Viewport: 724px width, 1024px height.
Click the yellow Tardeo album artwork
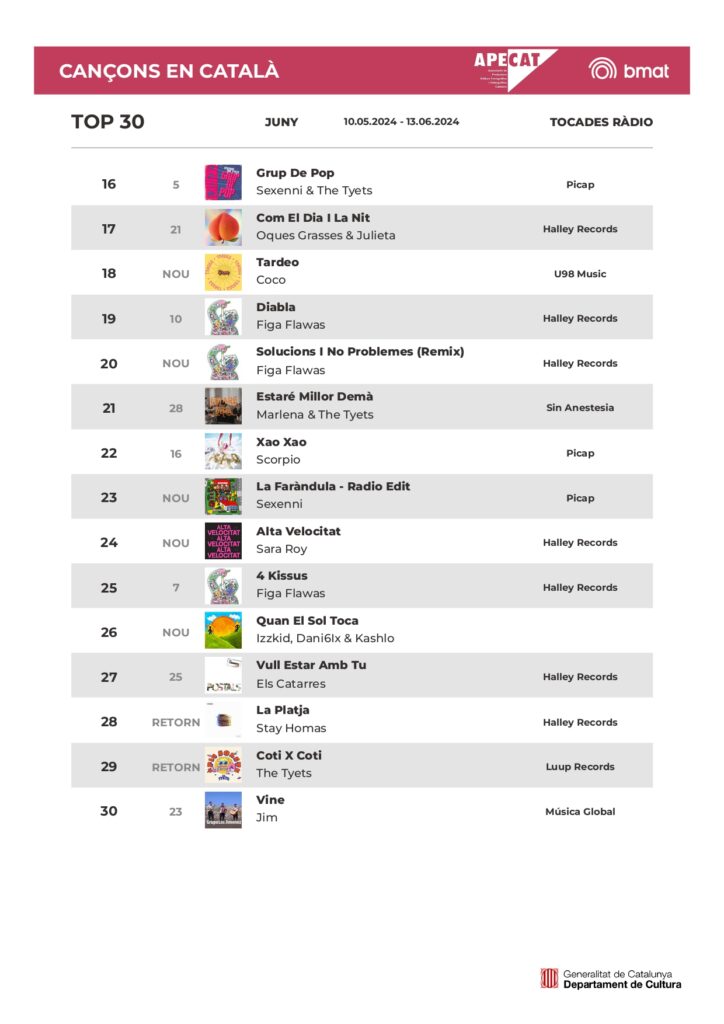coord(223,272)
